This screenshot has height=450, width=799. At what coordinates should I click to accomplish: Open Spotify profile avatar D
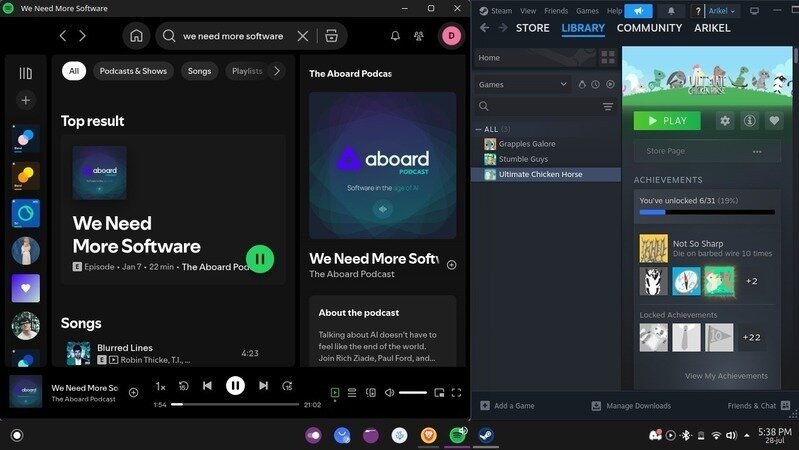[451, 36]
